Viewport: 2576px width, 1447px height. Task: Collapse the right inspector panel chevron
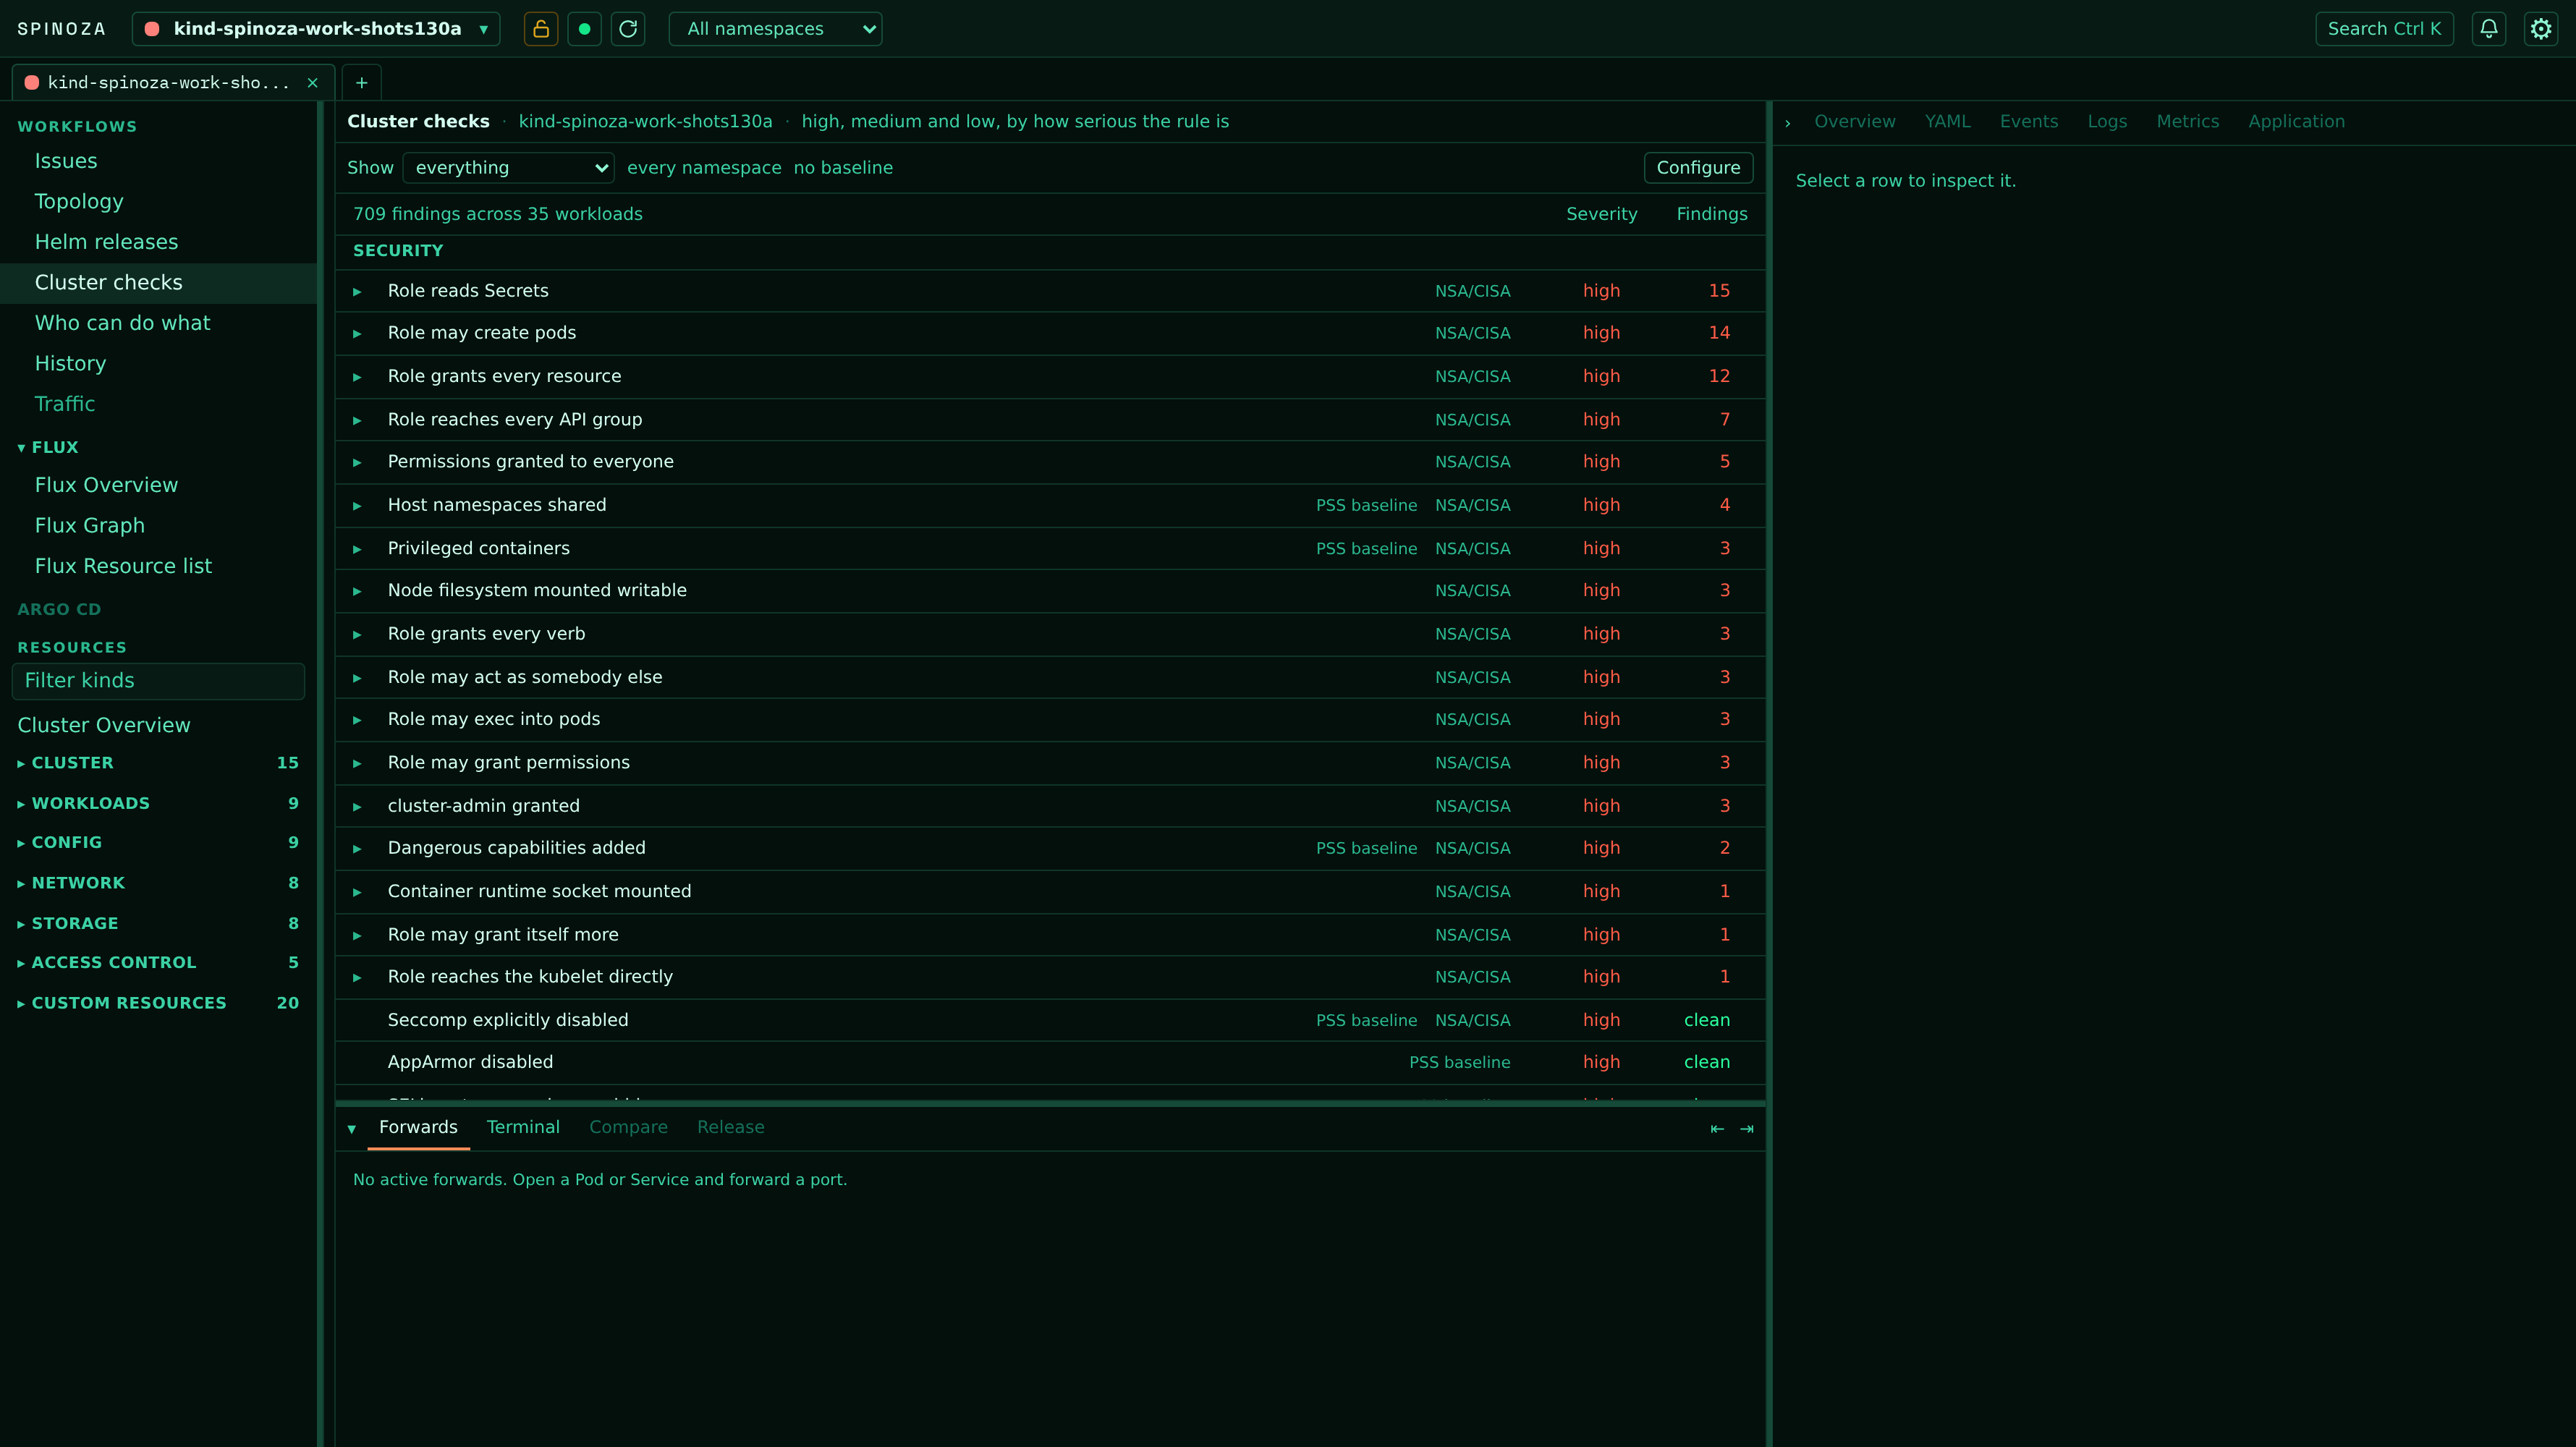coord(1788,122)
